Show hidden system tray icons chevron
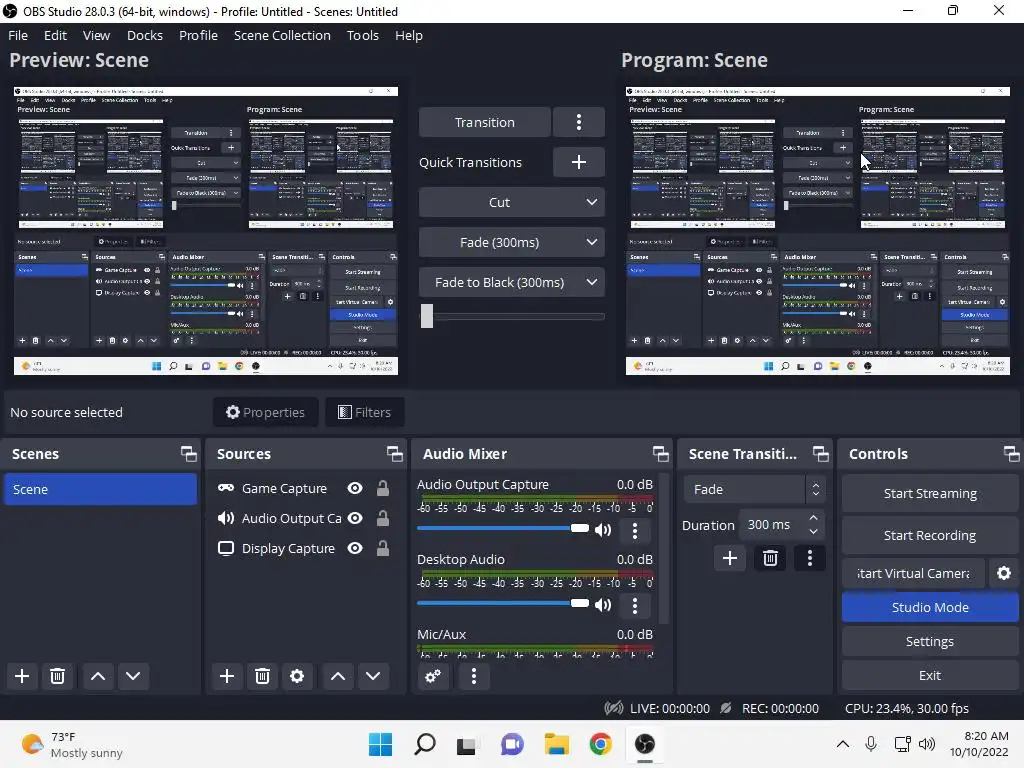This screenshot has height=768, width=1024. [843, 743]
